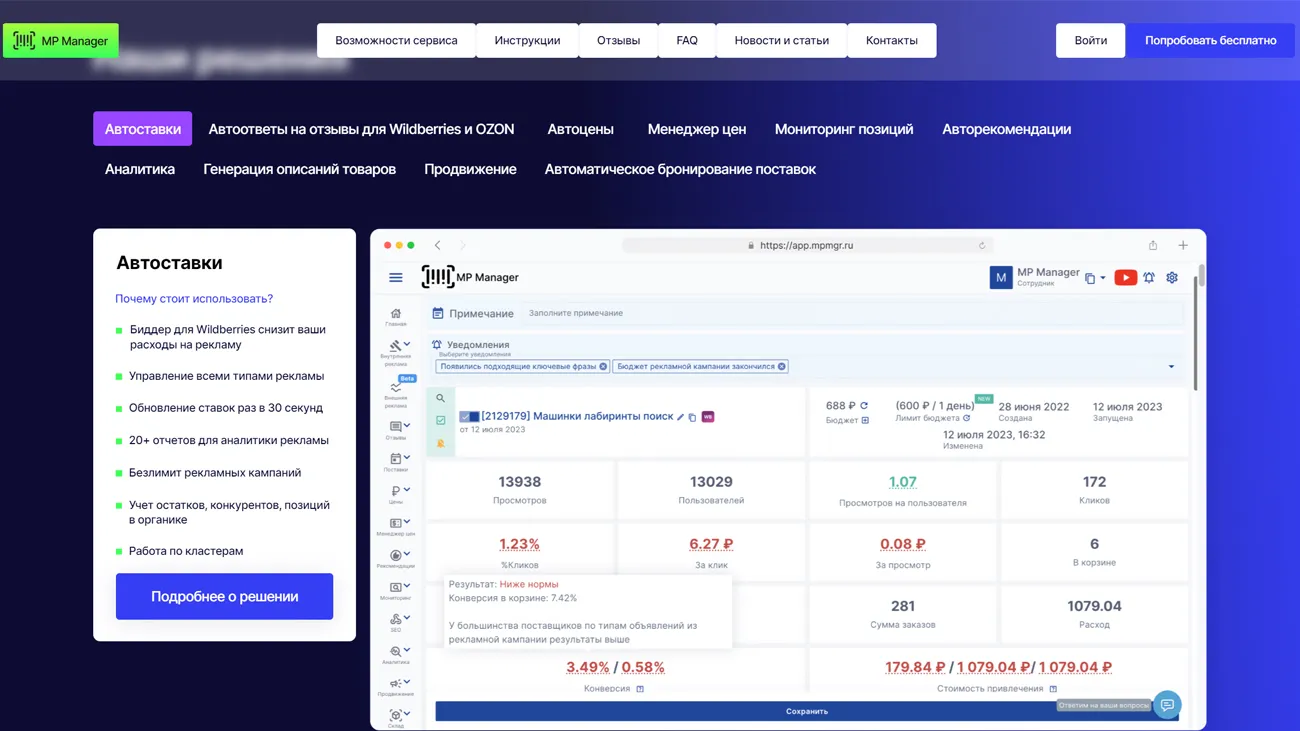Click the 'Попробовать бесплатно' button

click(1210, 41)
